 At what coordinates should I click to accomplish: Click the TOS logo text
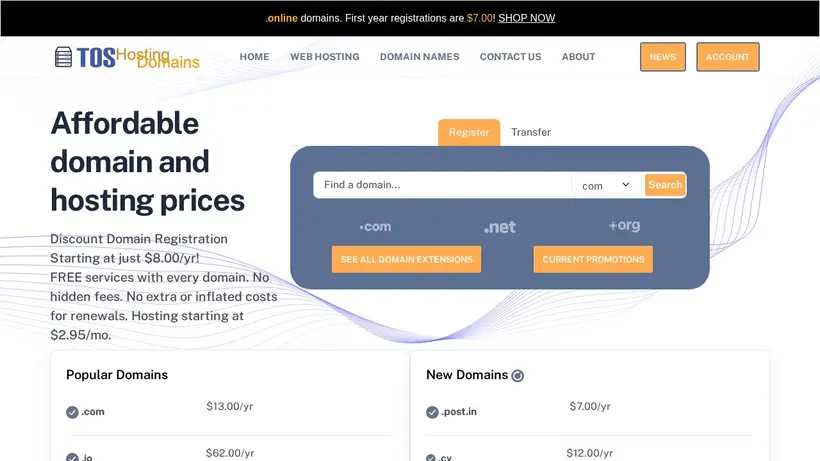pos(96,57)
